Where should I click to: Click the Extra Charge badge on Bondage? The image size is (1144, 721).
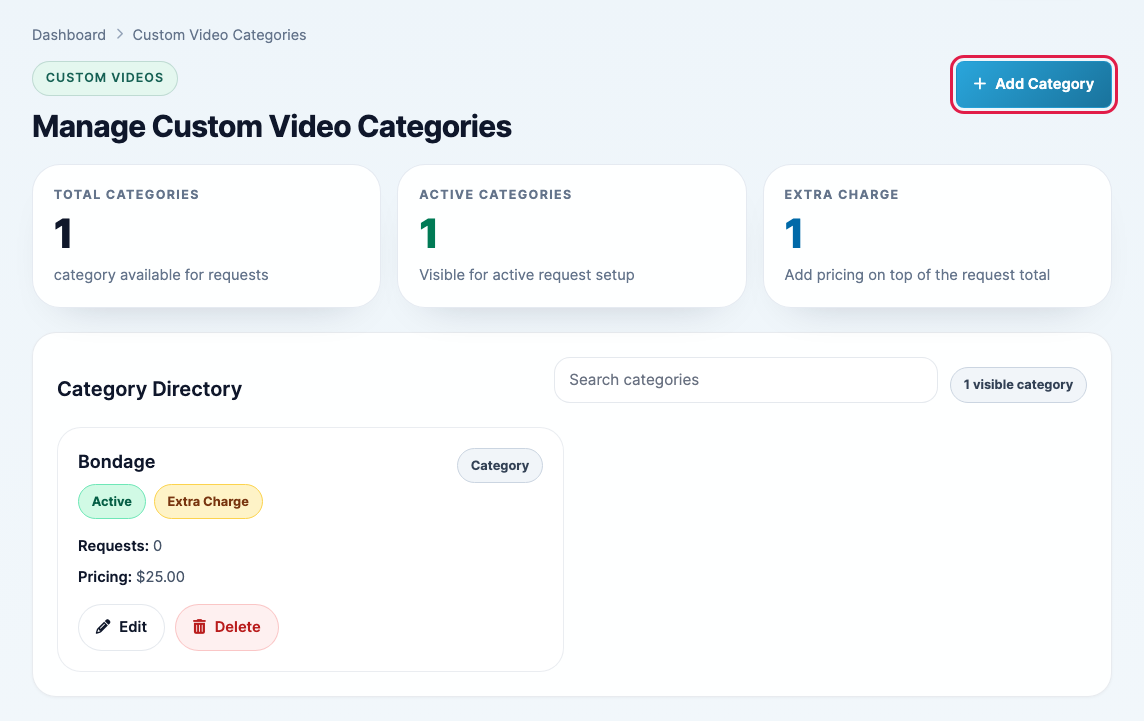(x=208, y=501)
